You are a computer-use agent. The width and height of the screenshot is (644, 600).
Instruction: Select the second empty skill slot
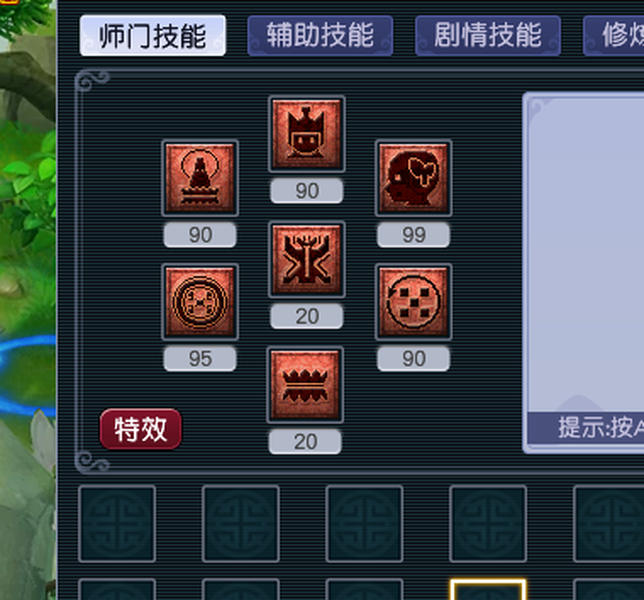coord(241,524)
